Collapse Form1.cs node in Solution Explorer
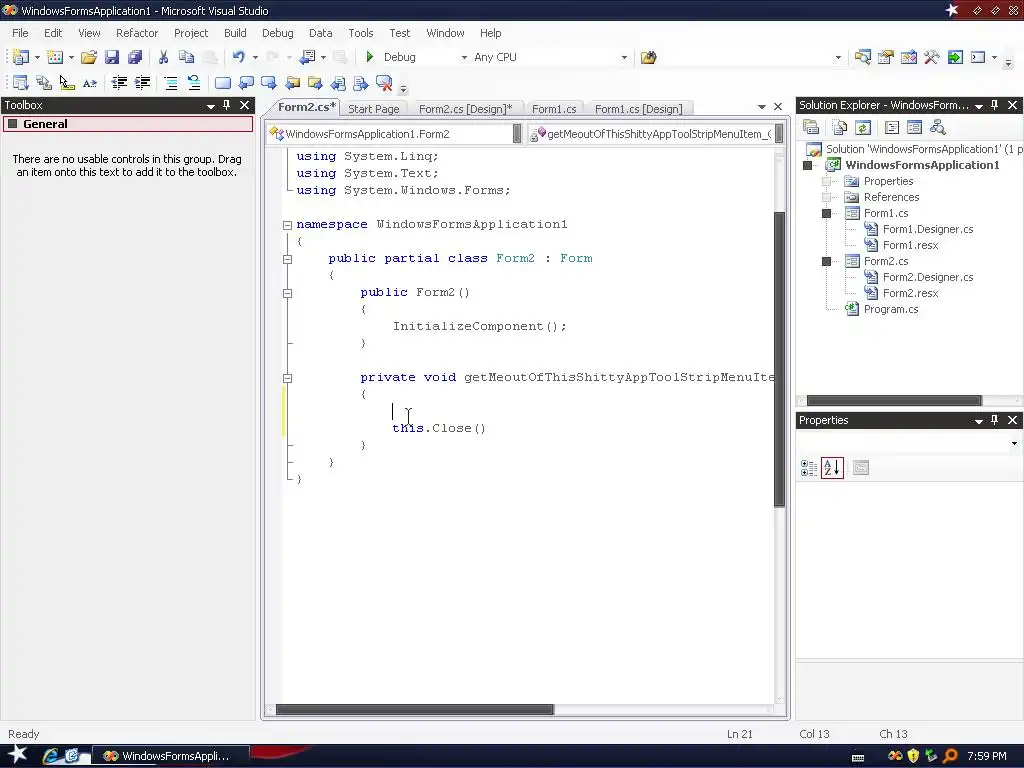The image size is (1024, 768). (x=827, y=214)
